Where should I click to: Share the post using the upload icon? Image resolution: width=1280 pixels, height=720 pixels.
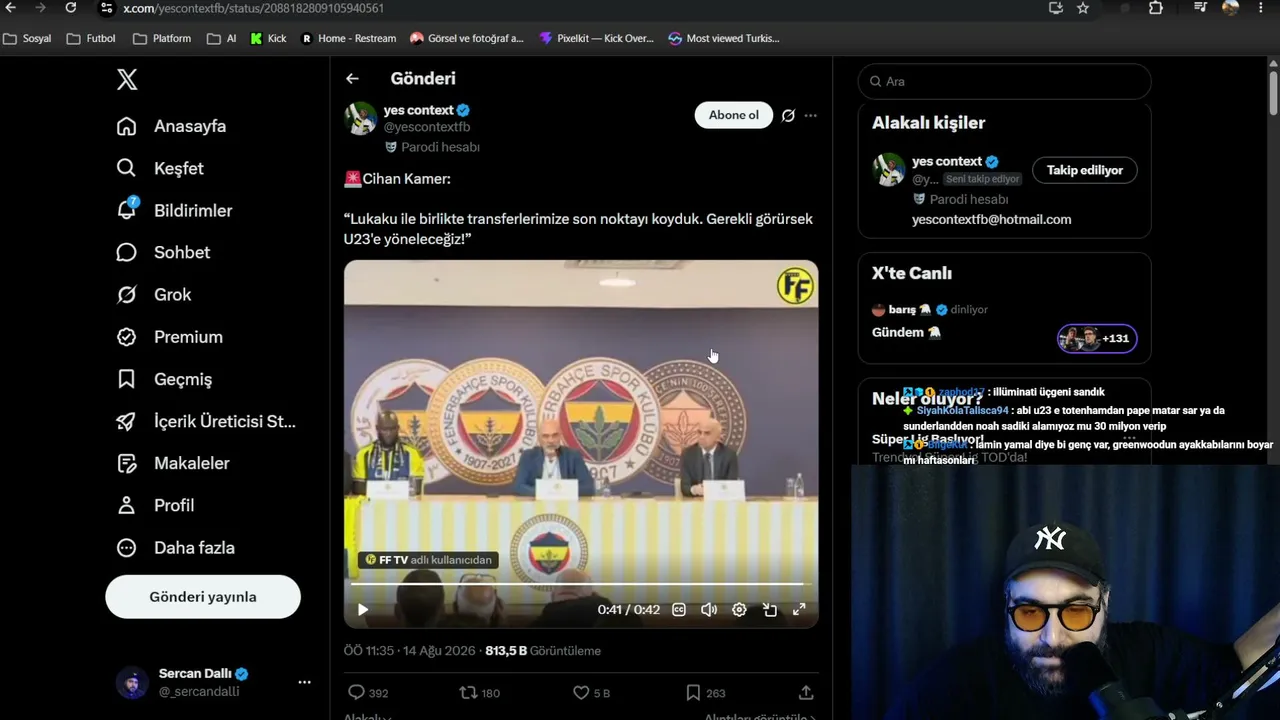point(806,692)
